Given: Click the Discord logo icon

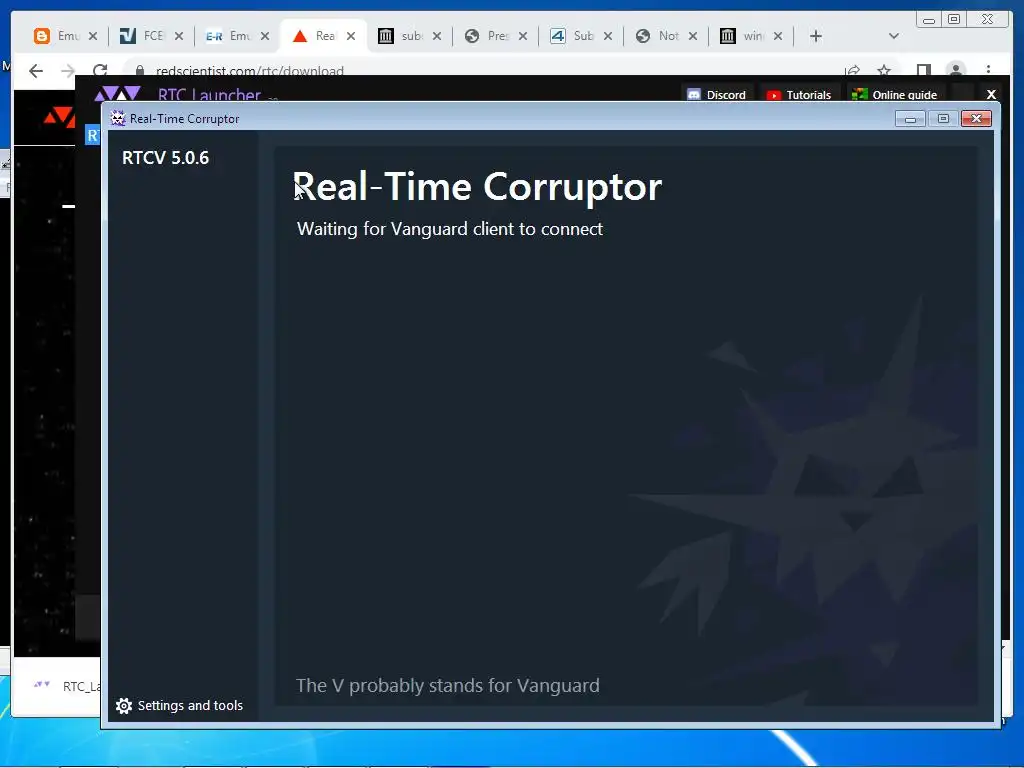Looking at the screenshot, I should coord(694,95).
